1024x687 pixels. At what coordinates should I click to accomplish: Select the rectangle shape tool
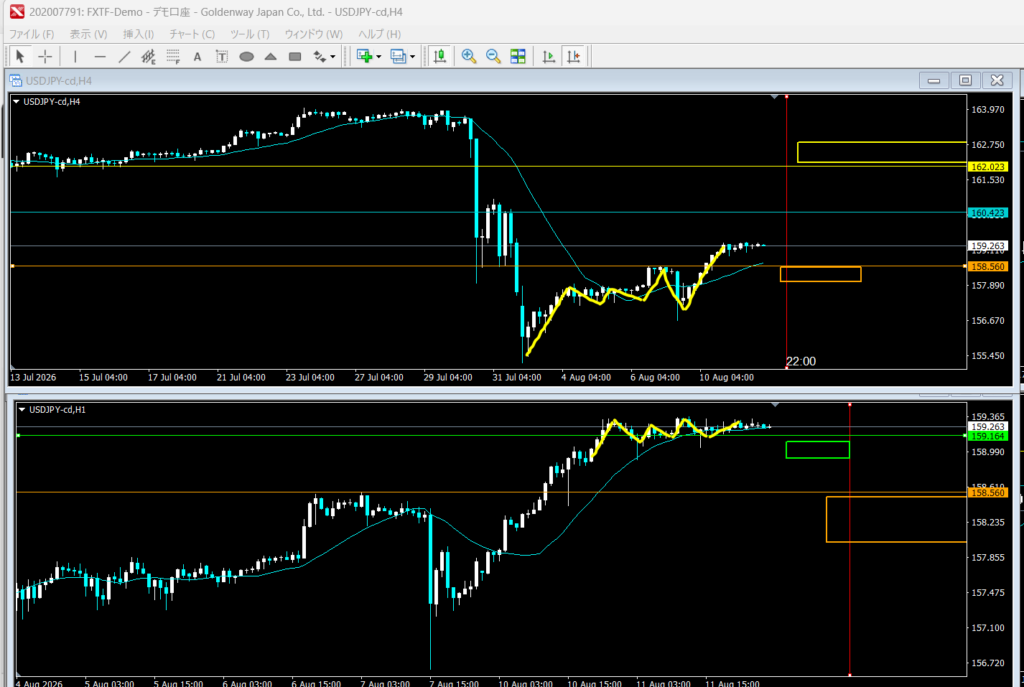click(x=295, y=57)
